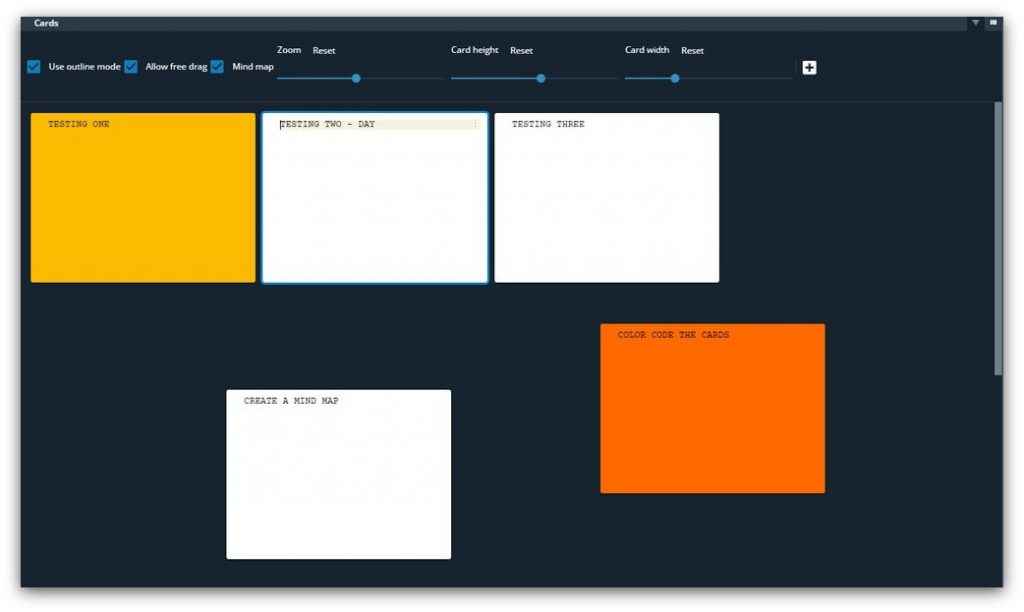Screen dimensions: 1024x612
Task: Disable Use outline mode checkbox
Action: tap(34, 67)
